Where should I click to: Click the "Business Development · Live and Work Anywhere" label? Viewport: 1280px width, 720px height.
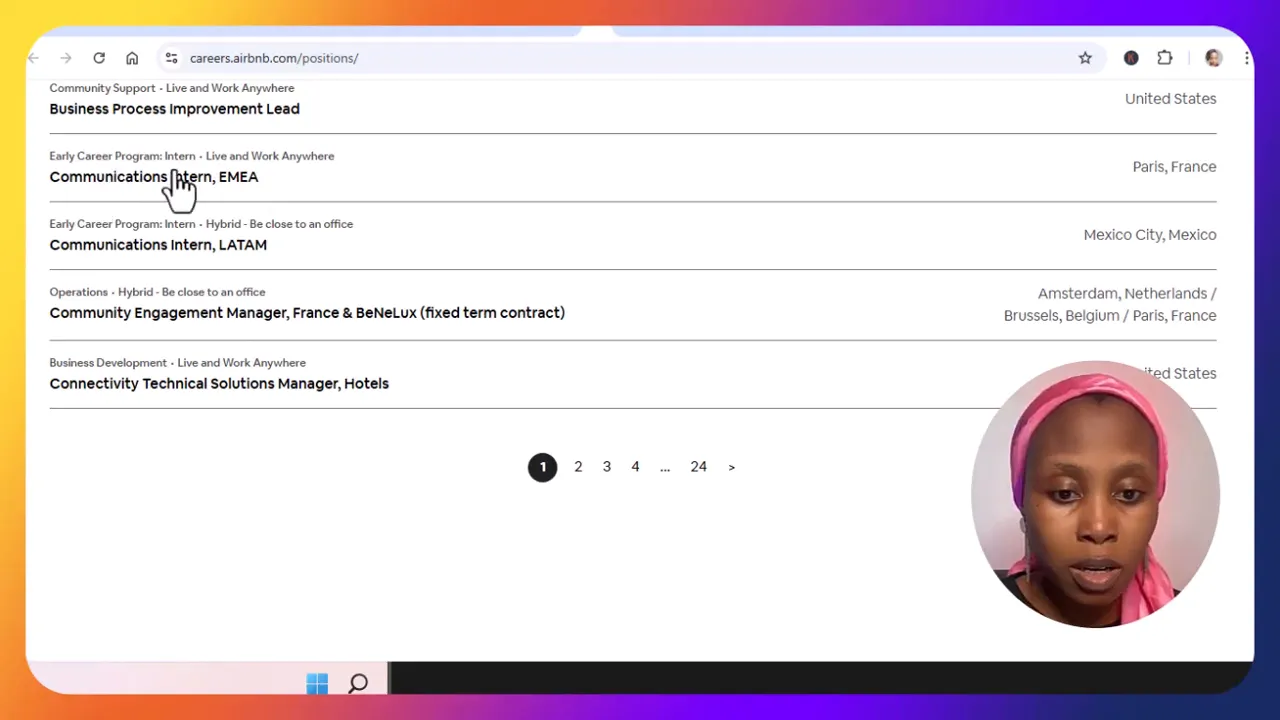pyautogui.click(x=177, y=363)
